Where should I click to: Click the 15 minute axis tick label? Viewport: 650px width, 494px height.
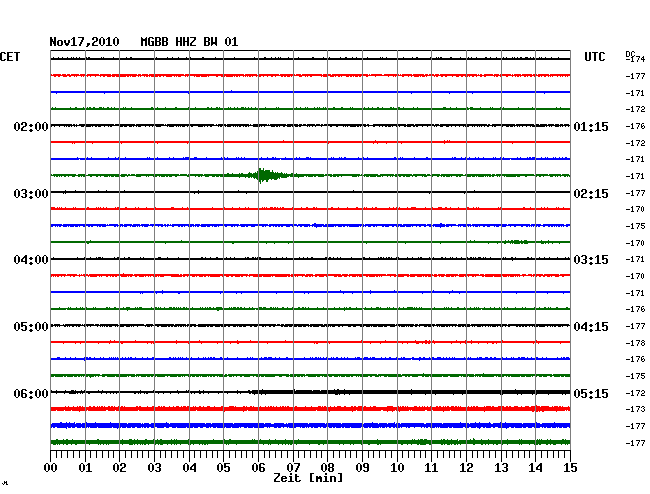pyautogui.click(x=570, y=467)
